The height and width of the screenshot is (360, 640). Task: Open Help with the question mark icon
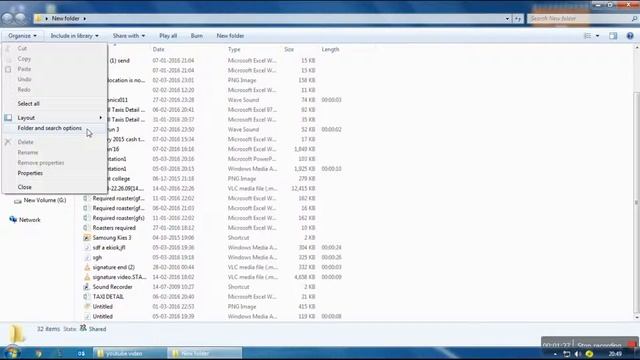click(630, 36)
